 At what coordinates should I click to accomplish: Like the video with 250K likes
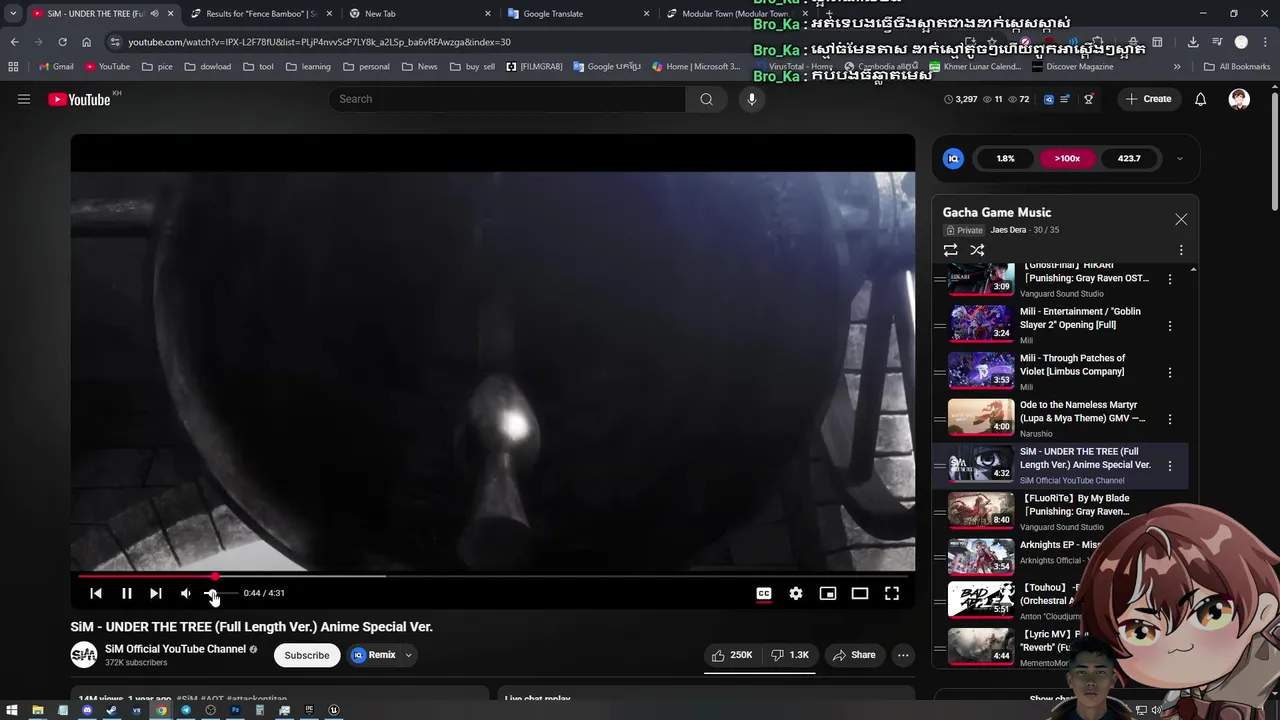(x=731, y=655)
